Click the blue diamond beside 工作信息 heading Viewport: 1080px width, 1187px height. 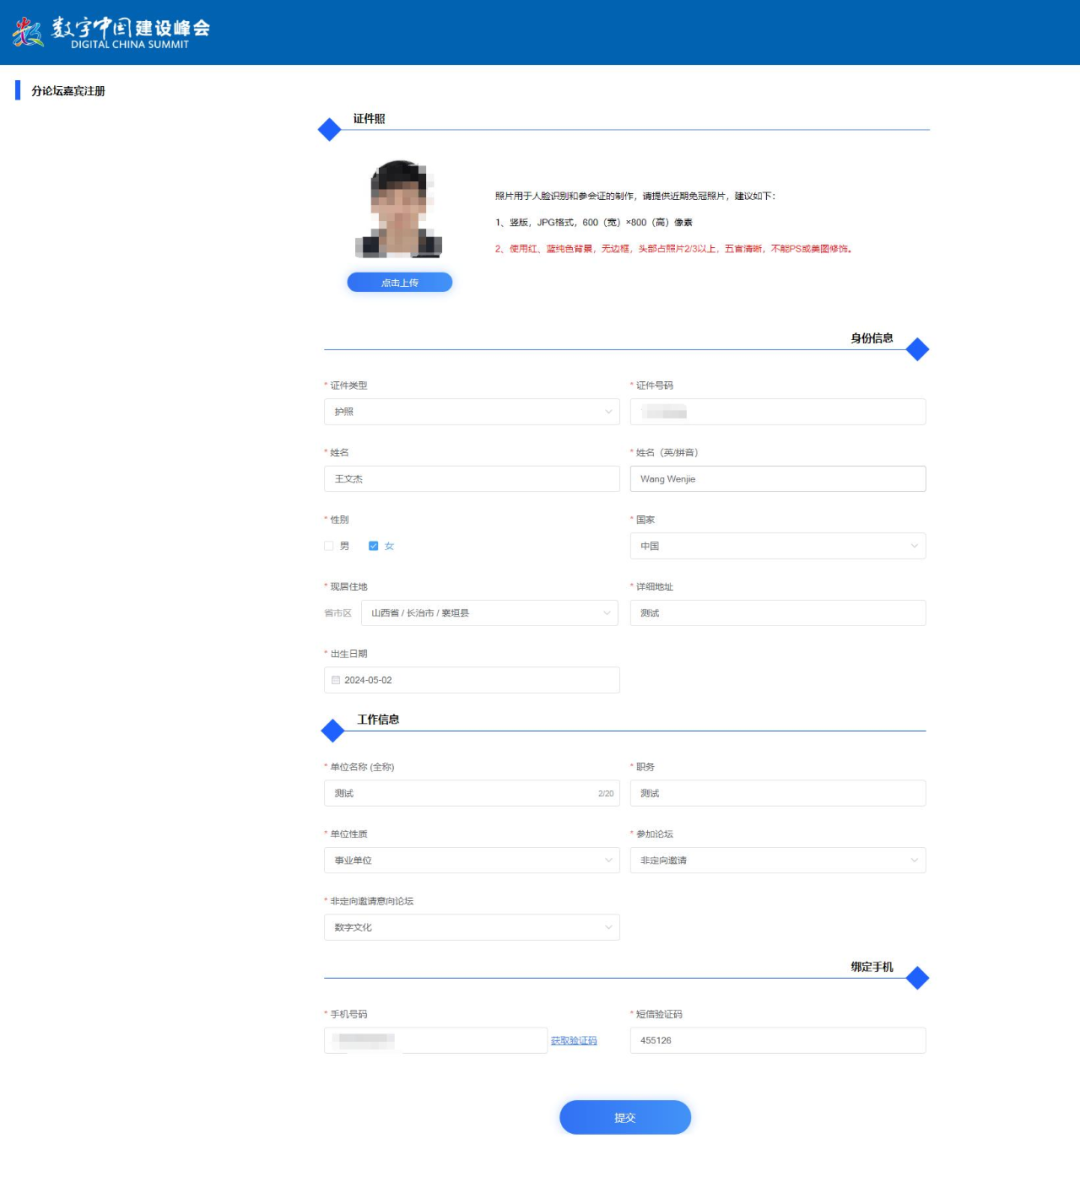pyautogui.click(x=332, y=731)
